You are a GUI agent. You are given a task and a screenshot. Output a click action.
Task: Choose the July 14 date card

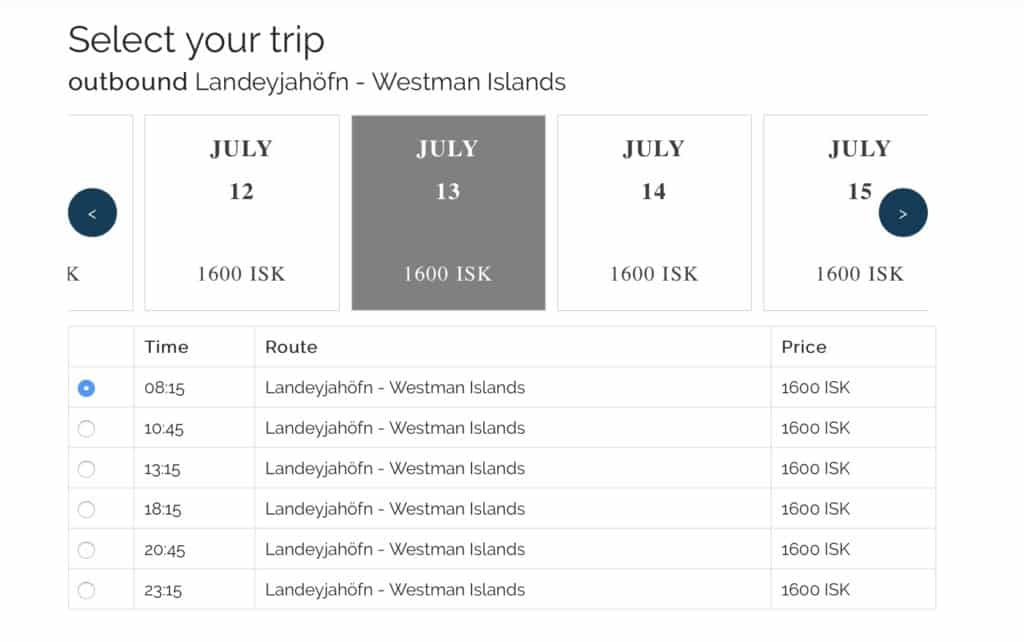[x=654, y=213]
